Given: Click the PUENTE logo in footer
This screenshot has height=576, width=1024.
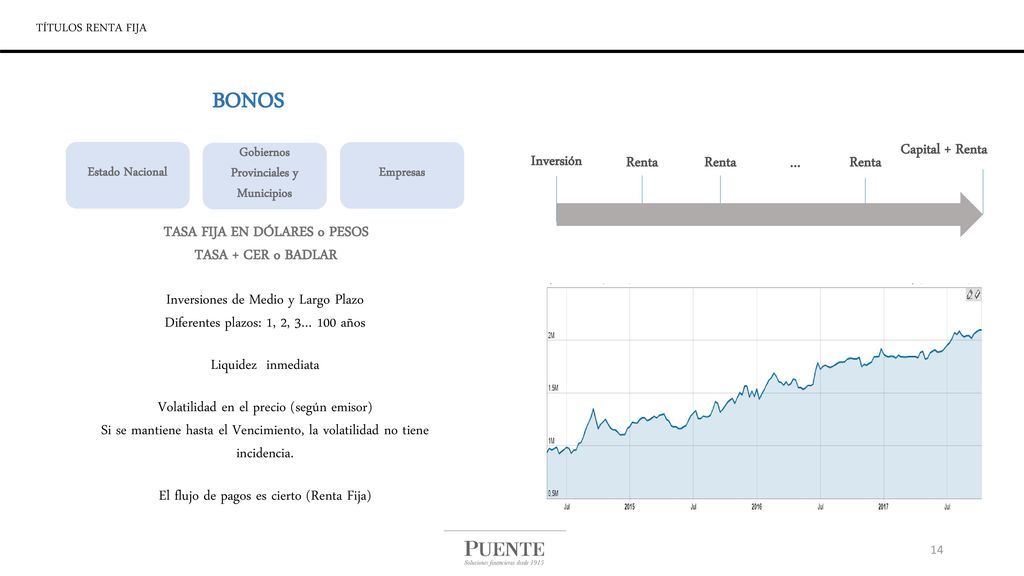Looking at the screenshot, I should pyautogui.click(x=504, y=552).
